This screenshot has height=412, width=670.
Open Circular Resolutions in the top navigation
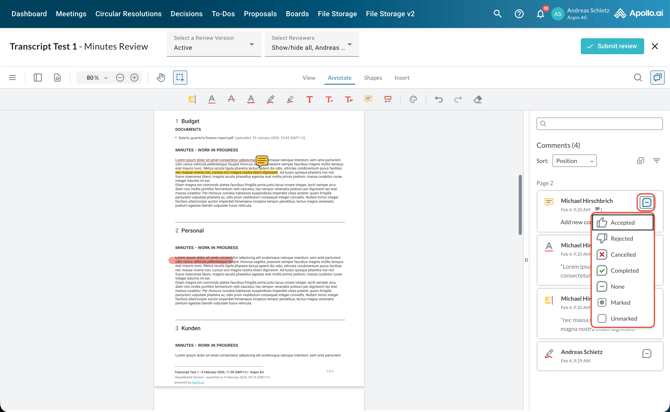pyautogui.click(x=128, y=14)
